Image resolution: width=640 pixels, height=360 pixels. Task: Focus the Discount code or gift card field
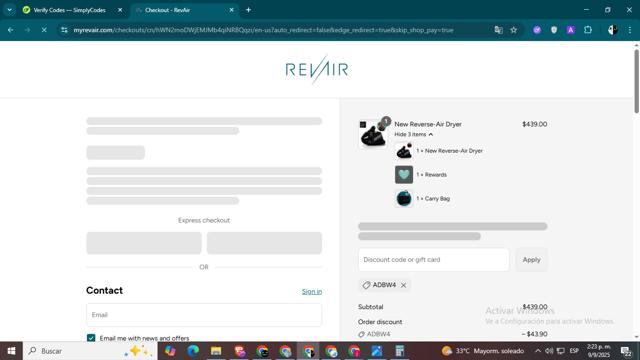pyautogui.click(x=433, y=260)
